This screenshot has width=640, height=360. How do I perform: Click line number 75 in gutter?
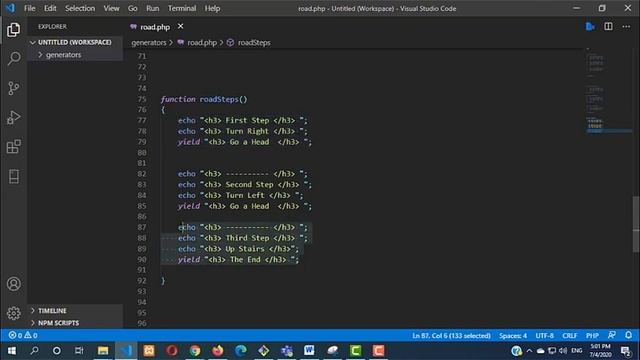point(142,99)
